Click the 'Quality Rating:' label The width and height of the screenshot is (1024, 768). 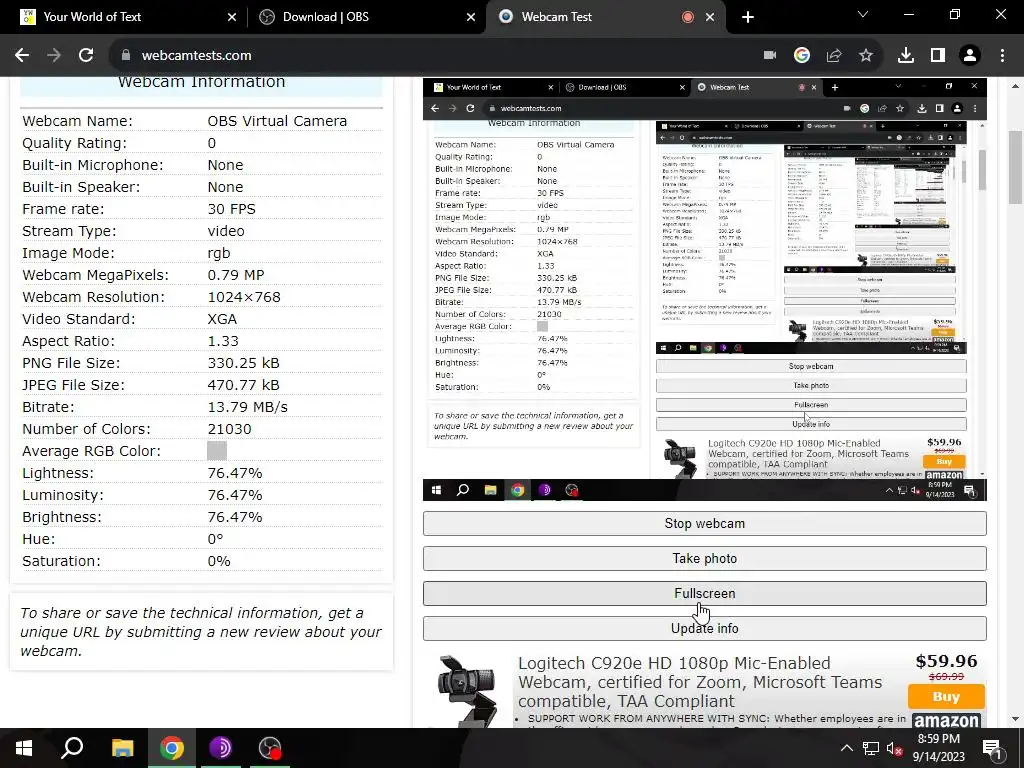click(x=74, y=143)
